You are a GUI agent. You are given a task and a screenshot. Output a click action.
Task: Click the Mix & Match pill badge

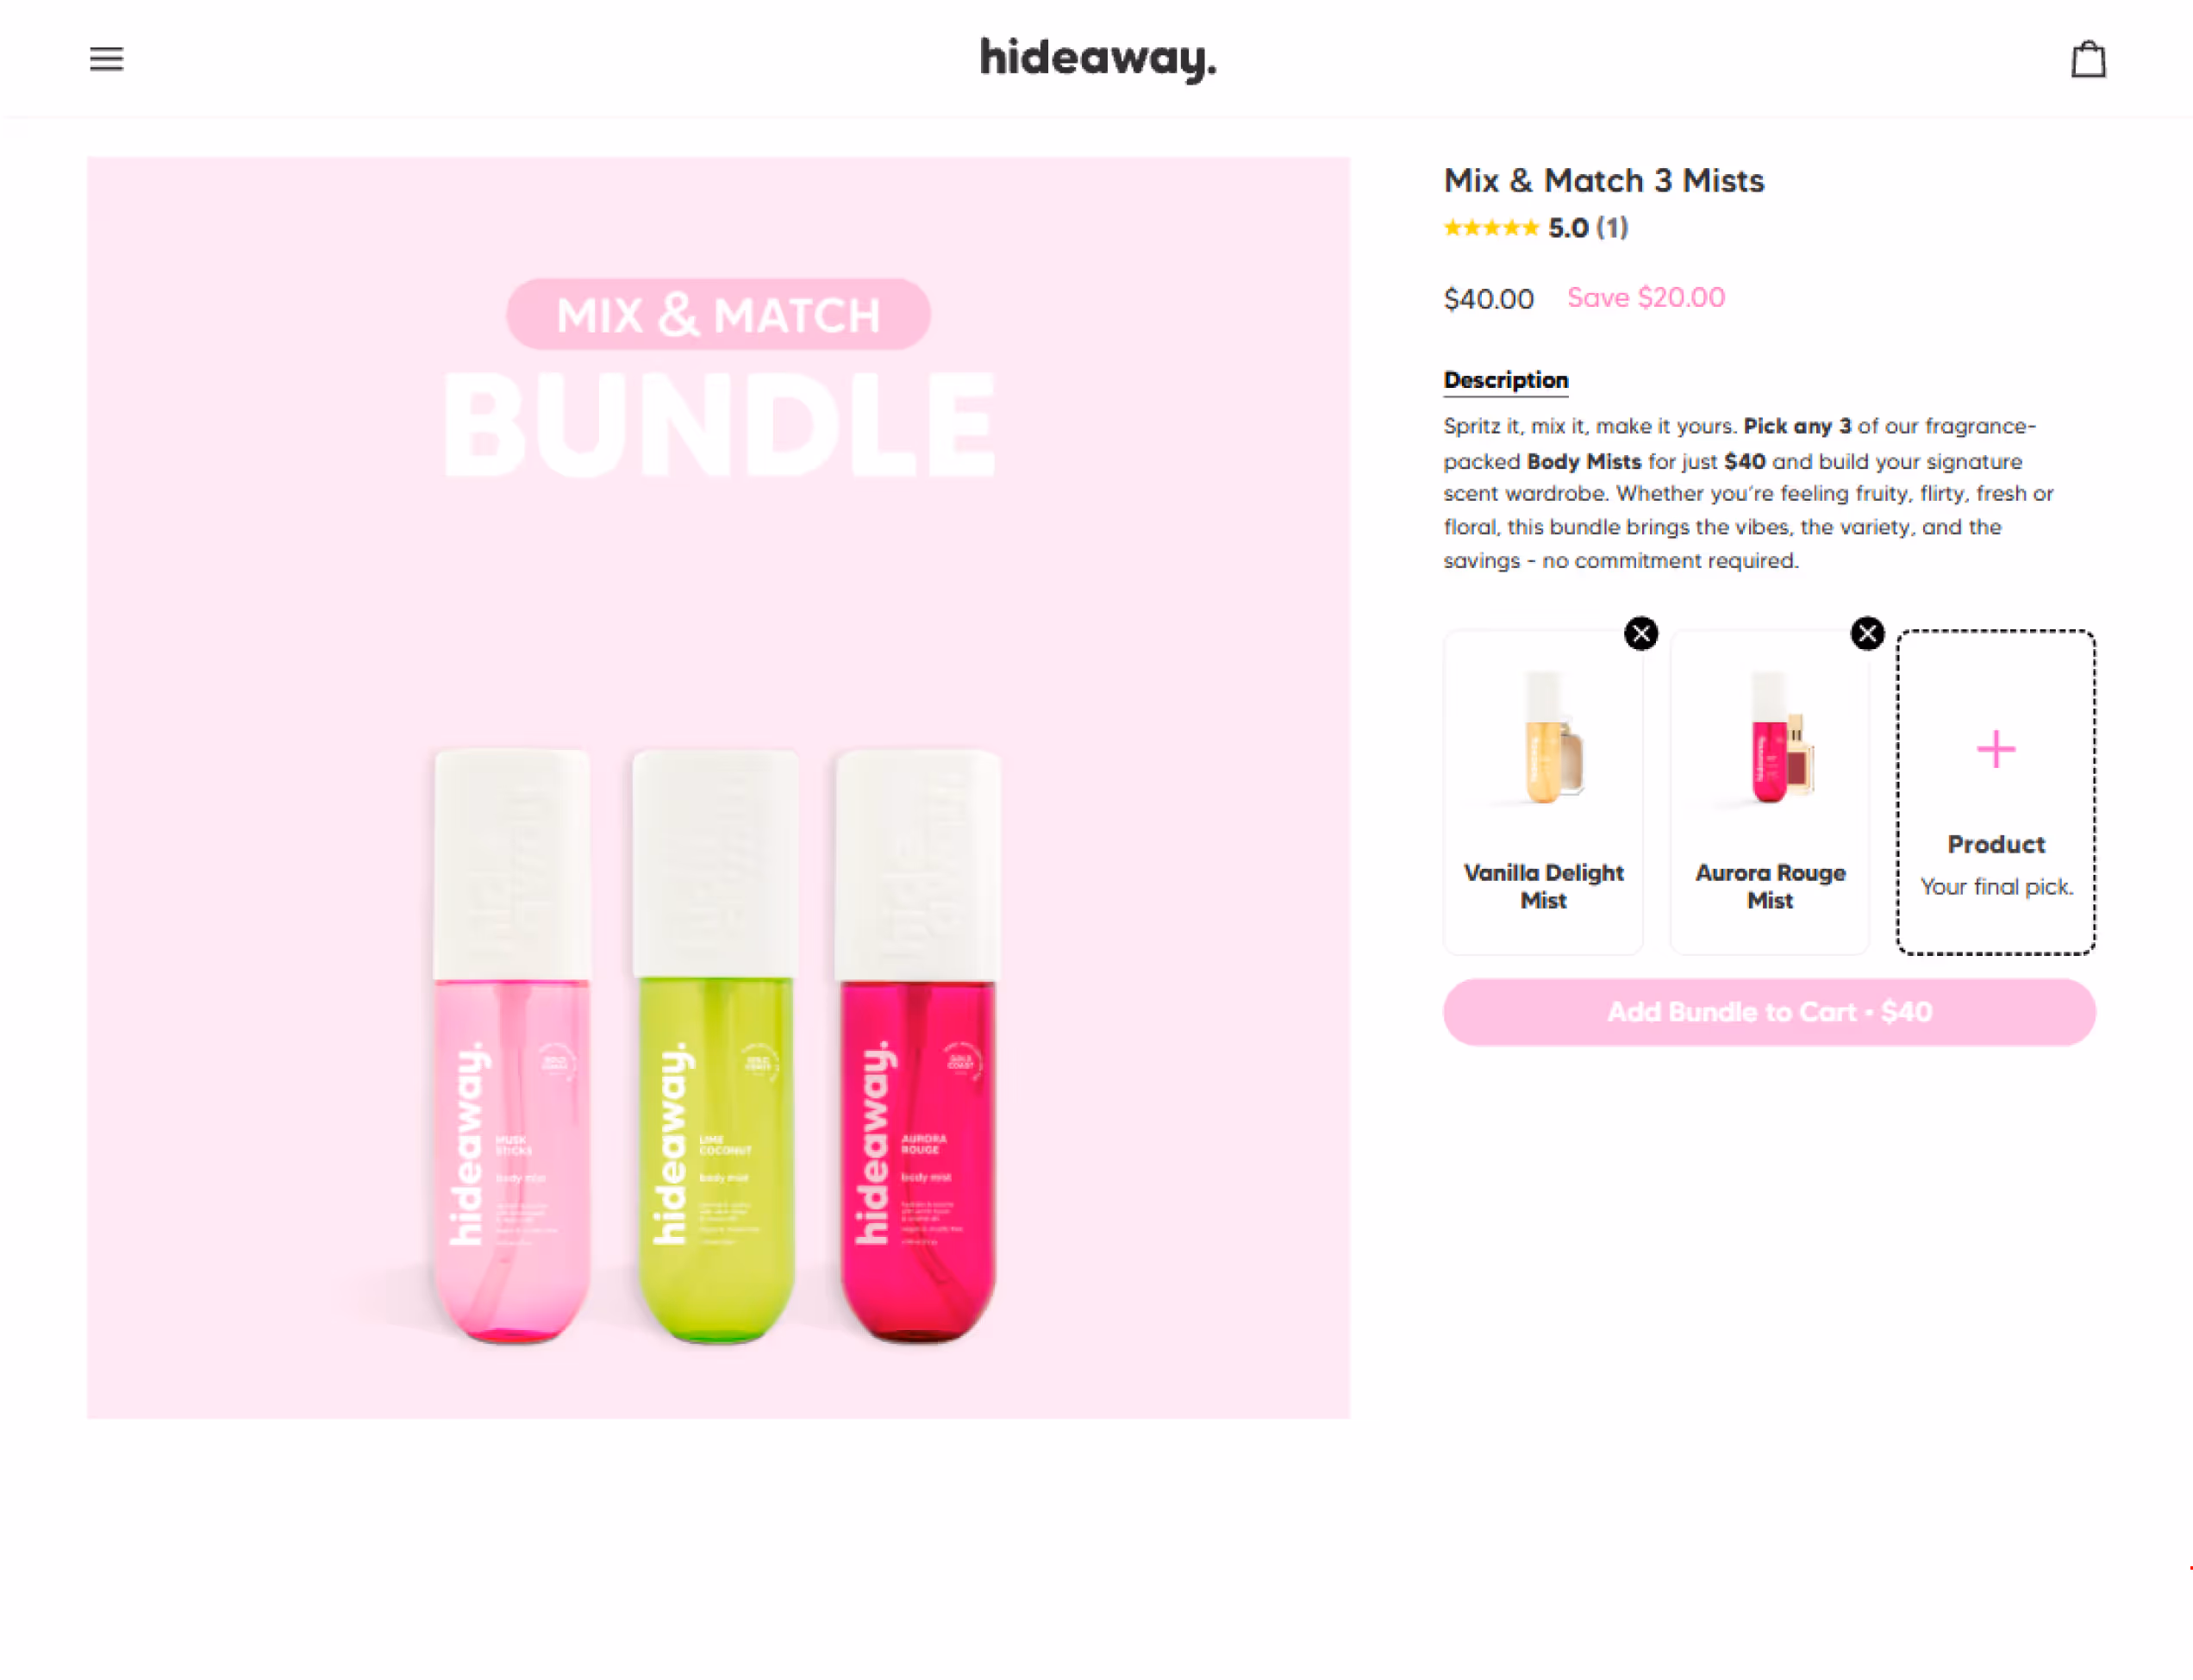pos(718,315)
